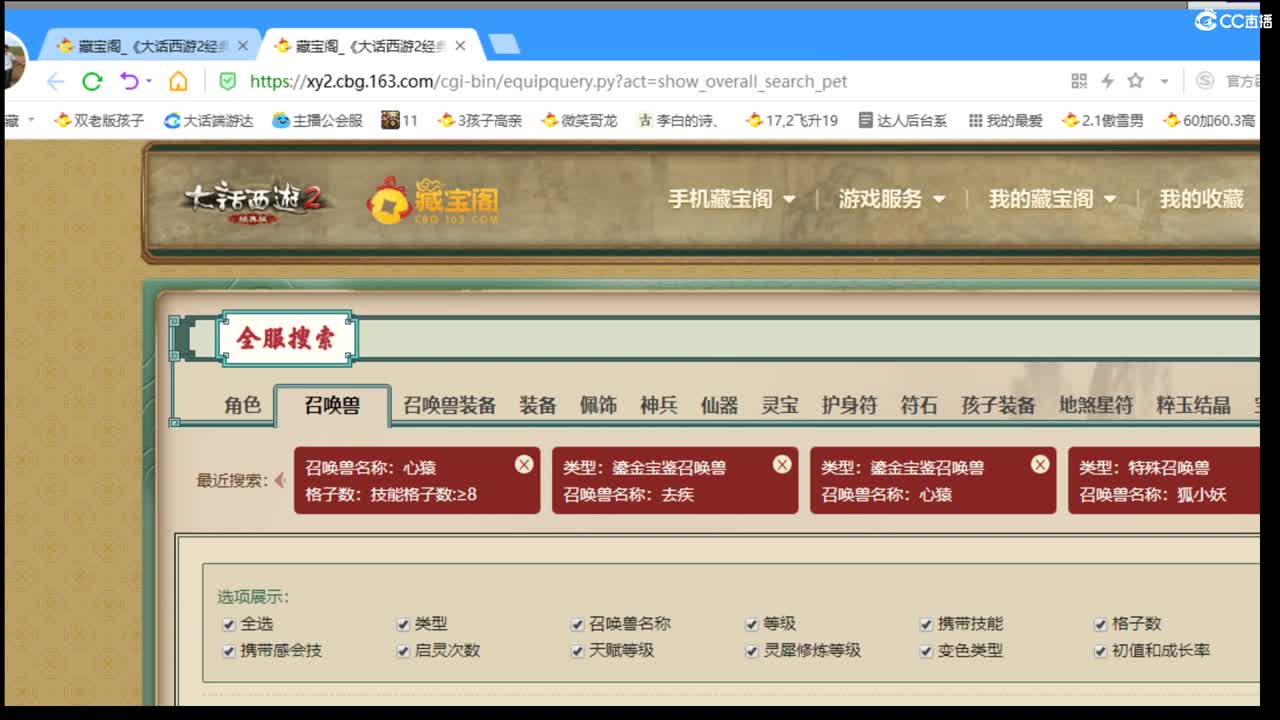This screenshot has height=720, width=1280.
Task: Click the green security shield icon
Action: [x=228, y=81]
